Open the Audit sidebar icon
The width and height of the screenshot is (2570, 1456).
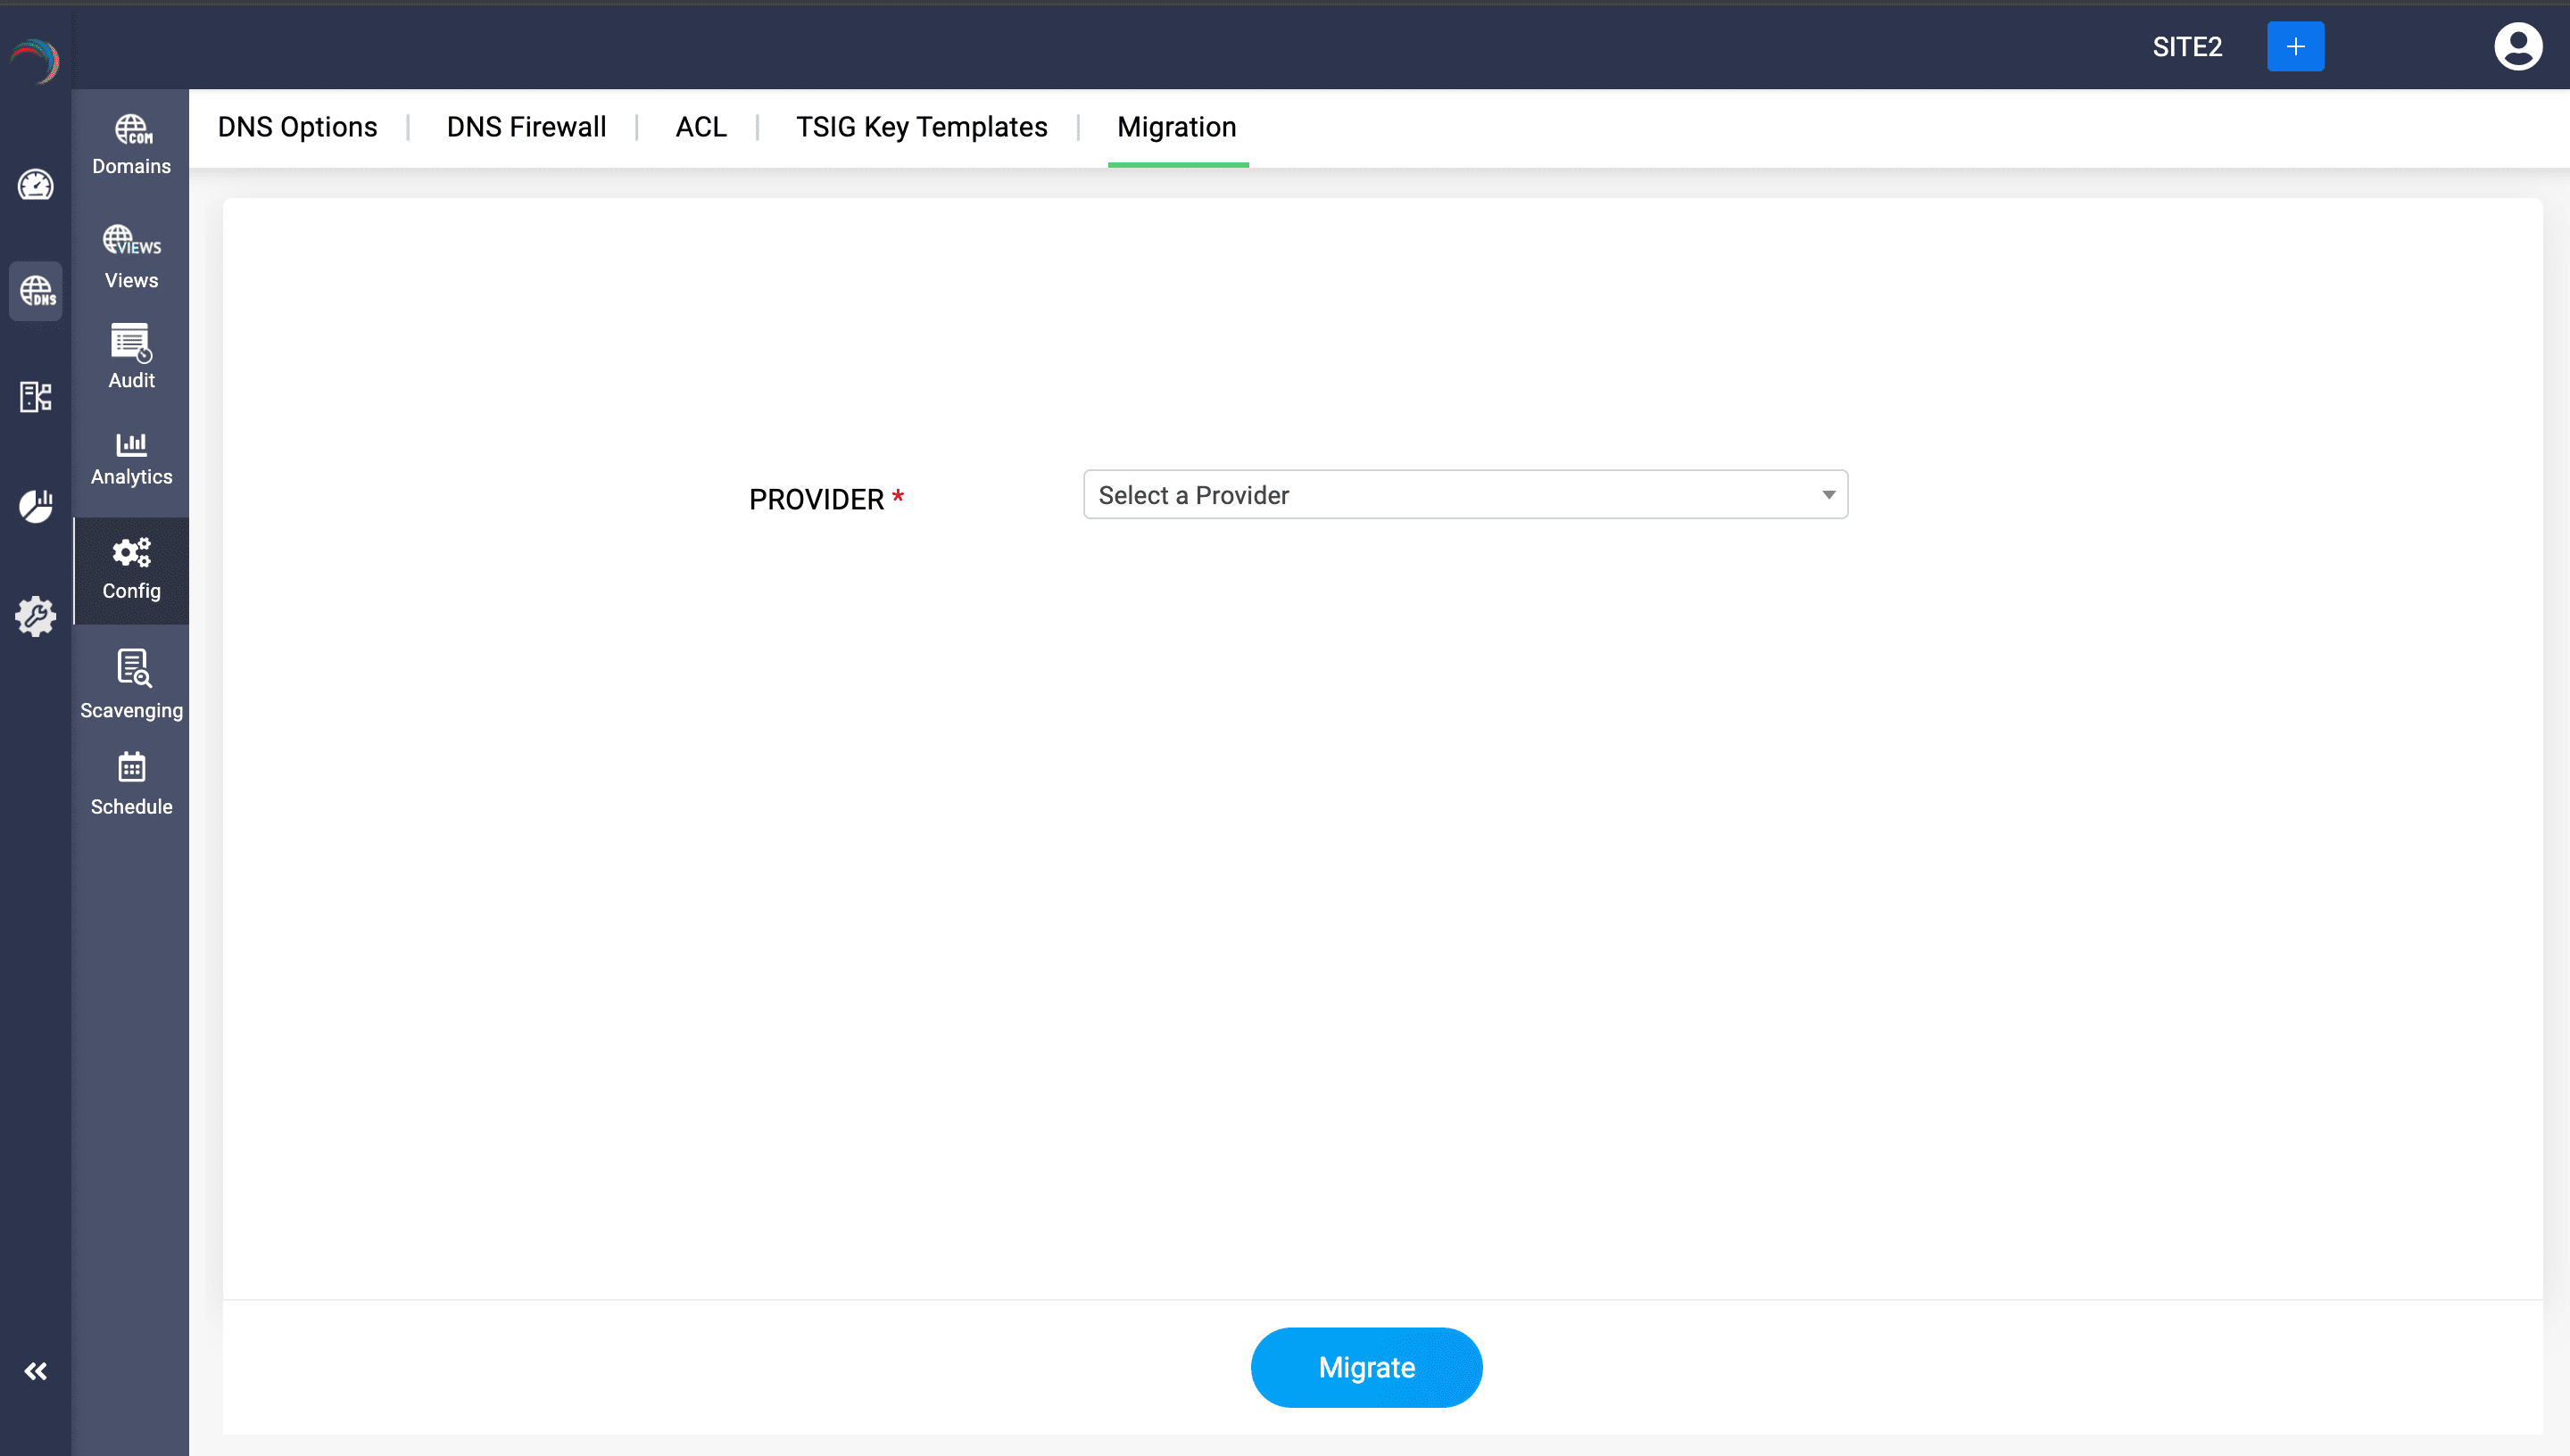coord(131,342)
